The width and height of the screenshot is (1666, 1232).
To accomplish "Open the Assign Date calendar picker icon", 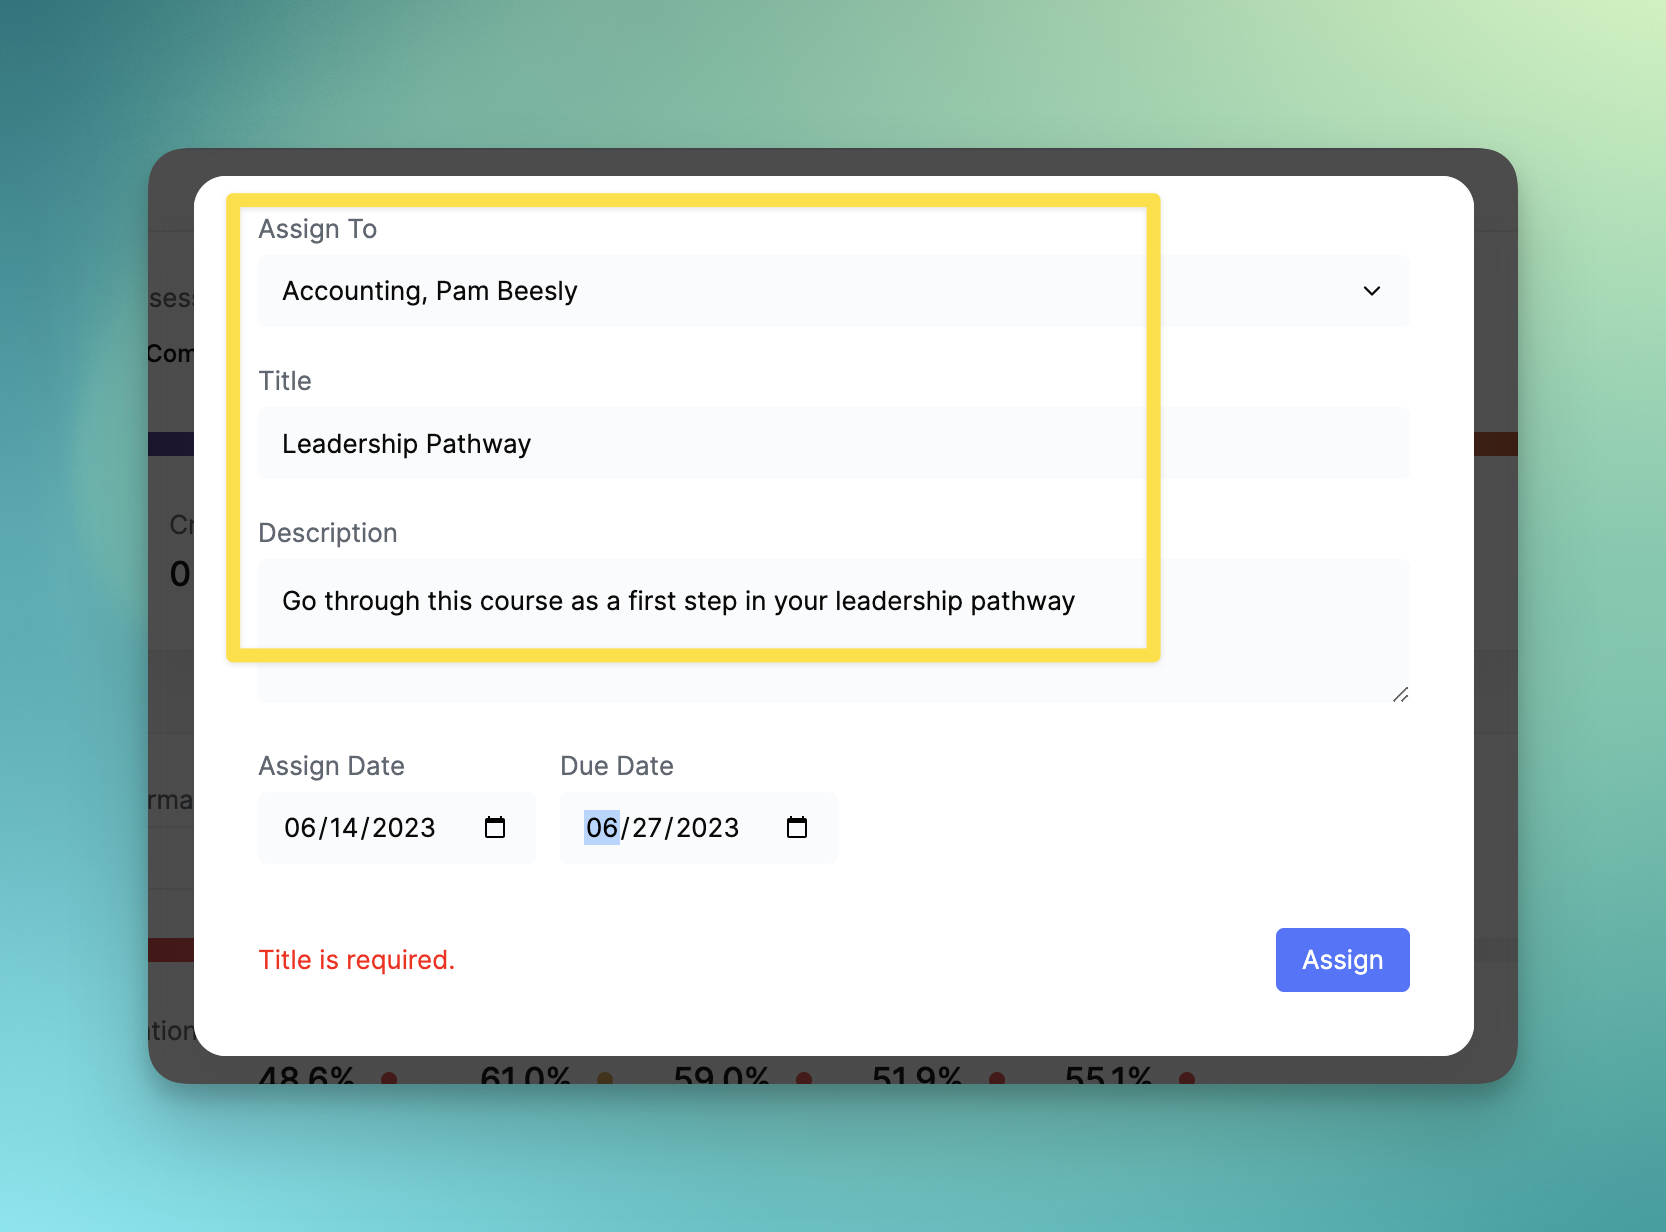I will [495, 828].
